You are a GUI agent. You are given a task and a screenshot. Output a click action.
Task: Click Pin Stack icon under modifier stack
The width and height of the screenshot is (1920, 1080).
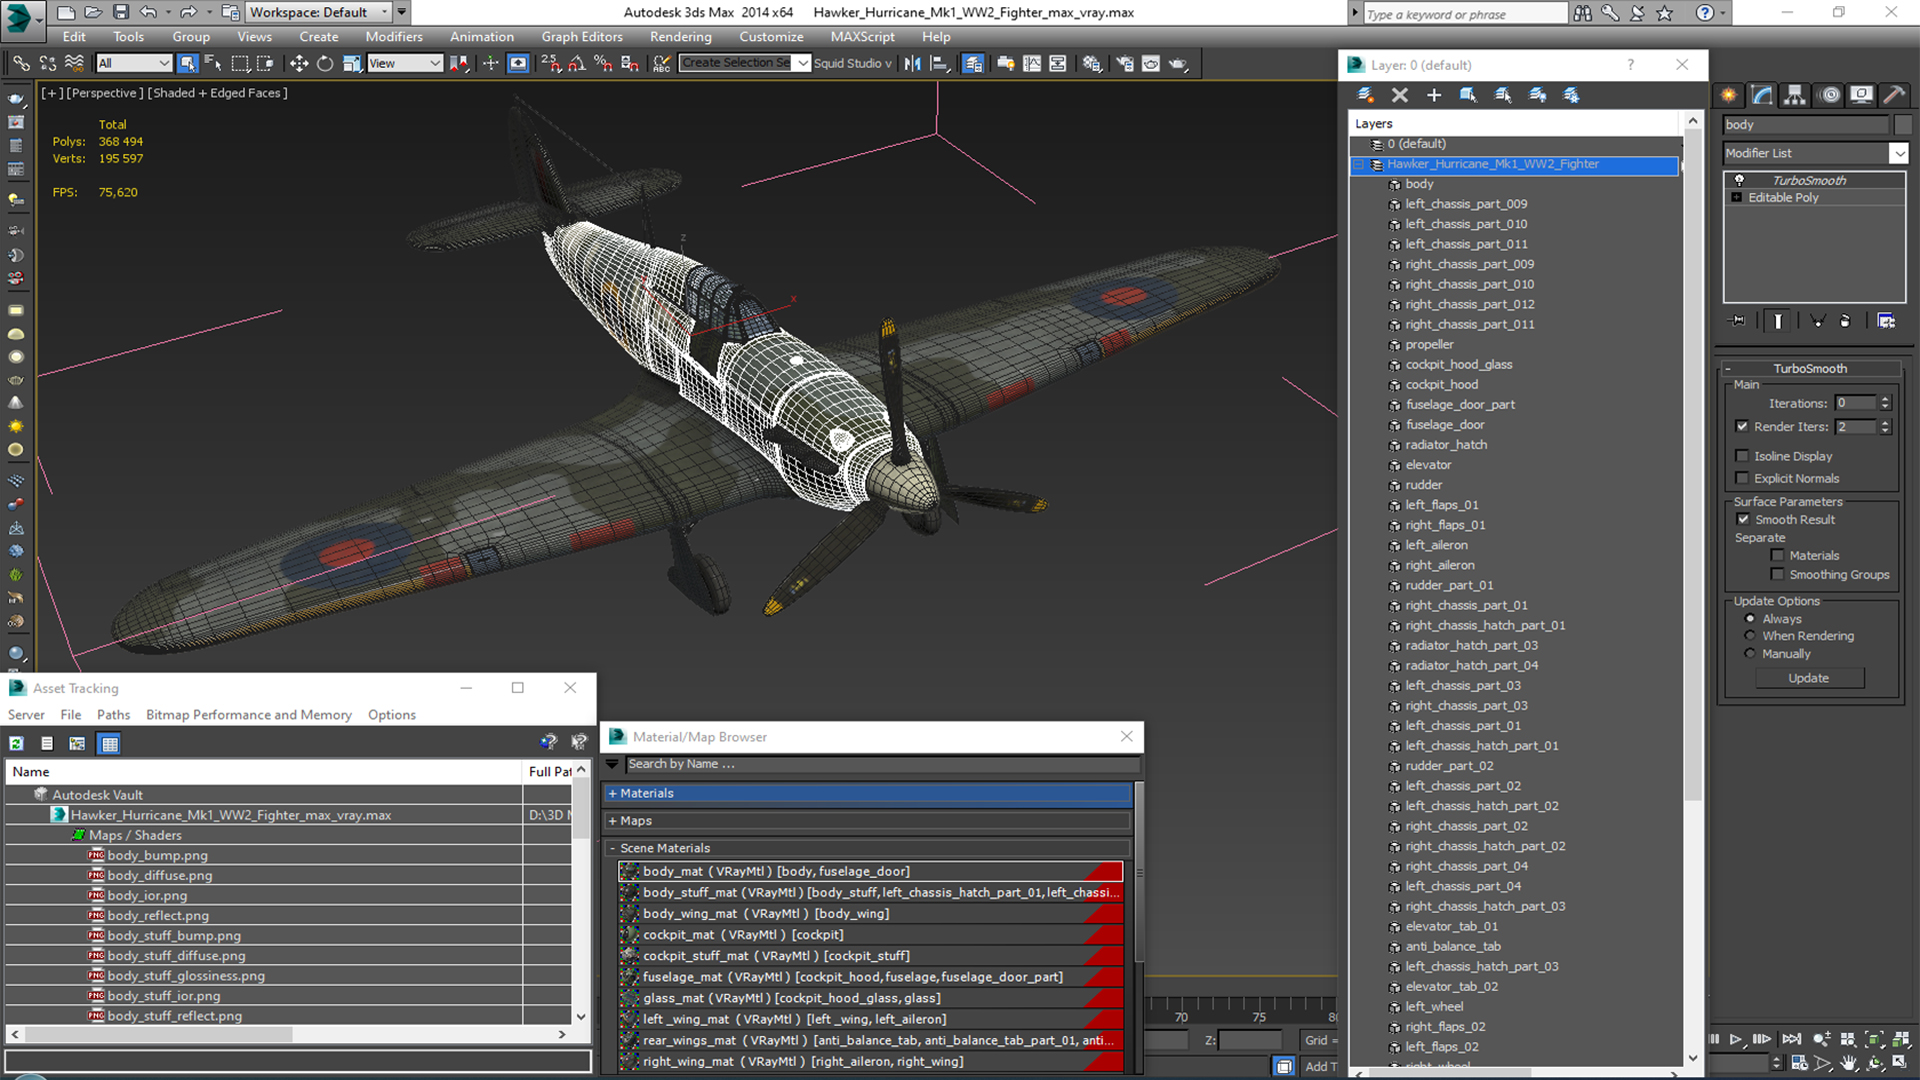coord(1738,321)
